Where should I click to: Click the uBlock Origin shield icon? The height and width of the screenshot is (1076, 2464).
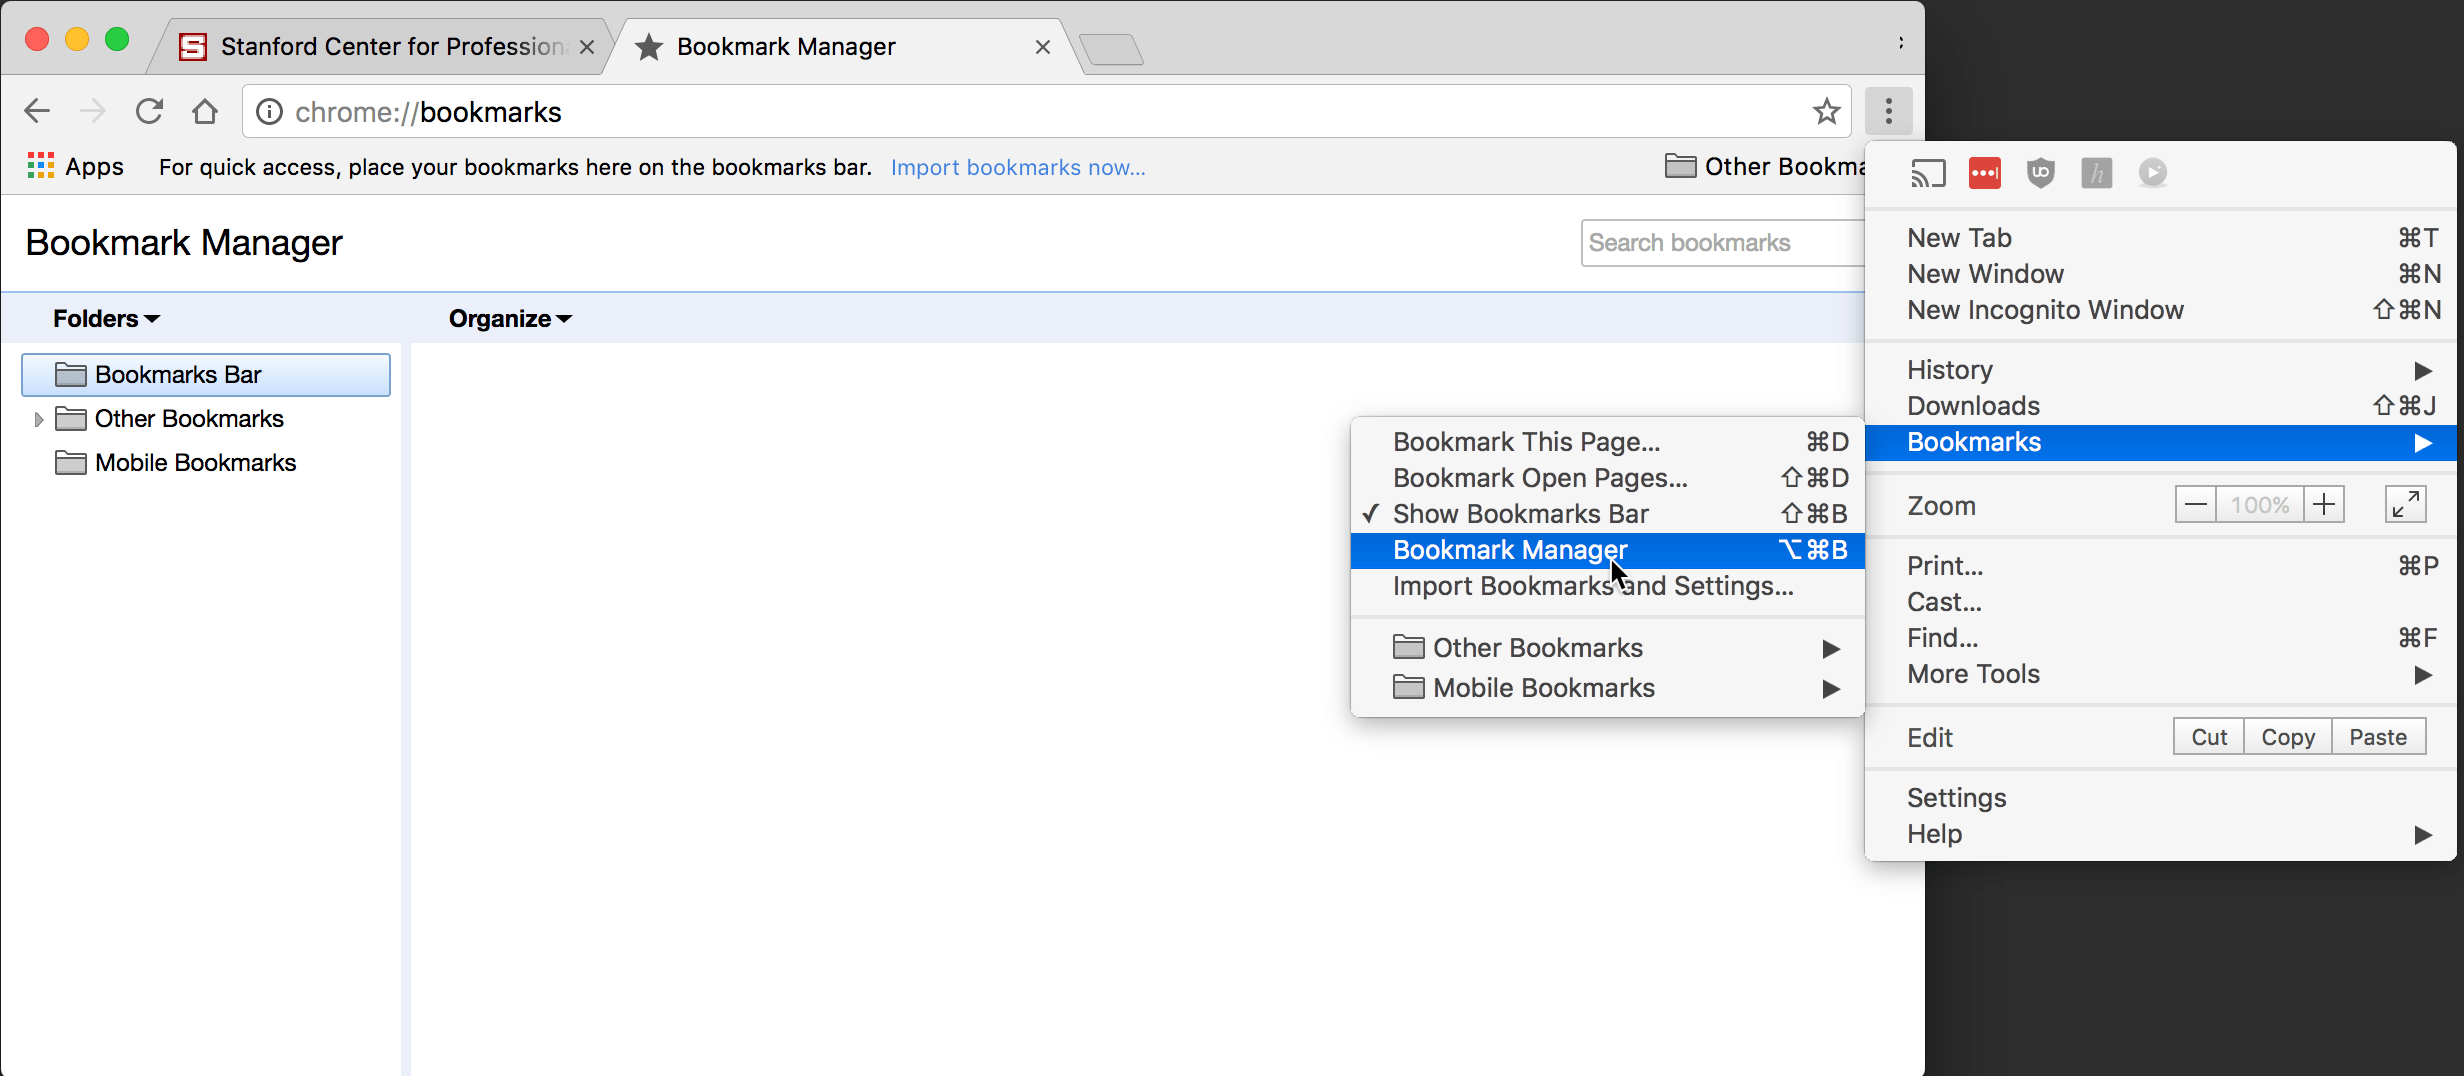[2041, 173]
